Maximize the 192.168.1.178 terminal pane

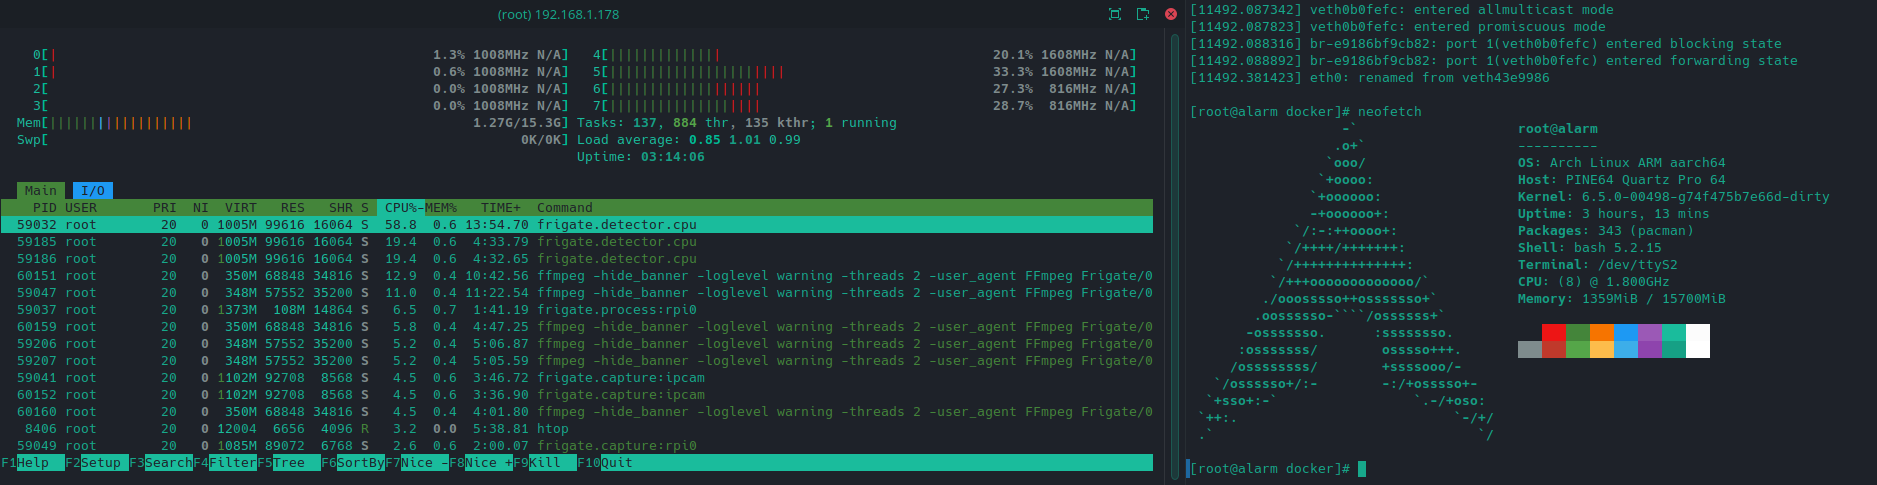coord(1115,14)
